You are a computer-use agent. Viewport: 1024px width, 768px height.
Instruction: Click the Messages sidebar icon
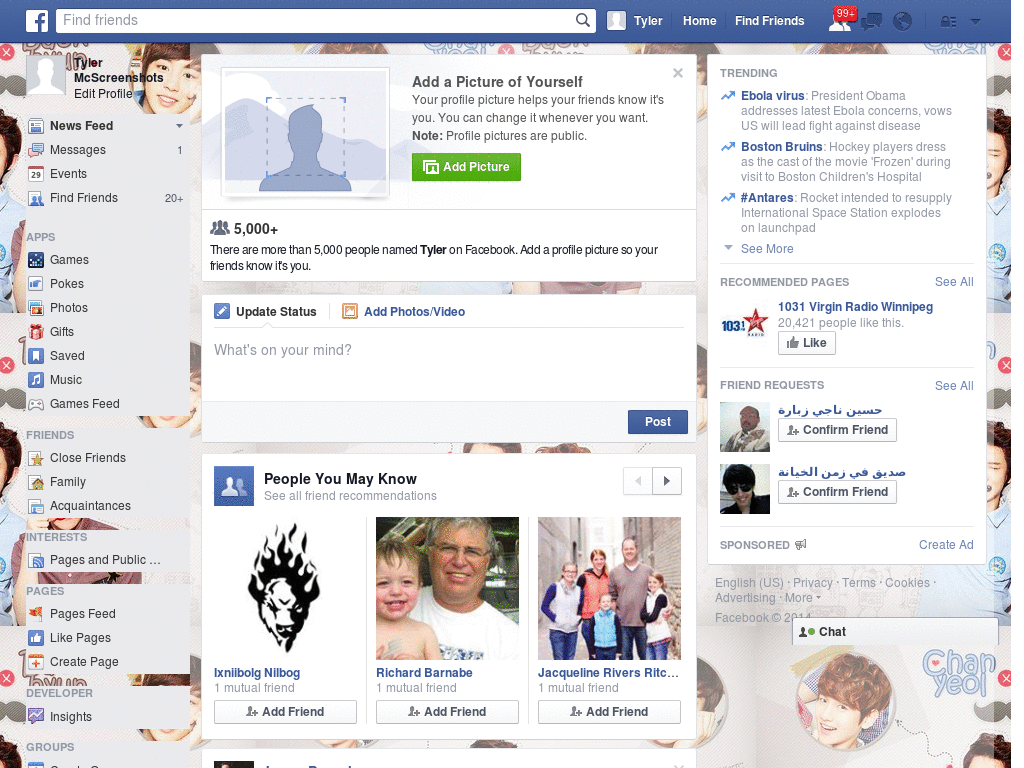point(36,150)
